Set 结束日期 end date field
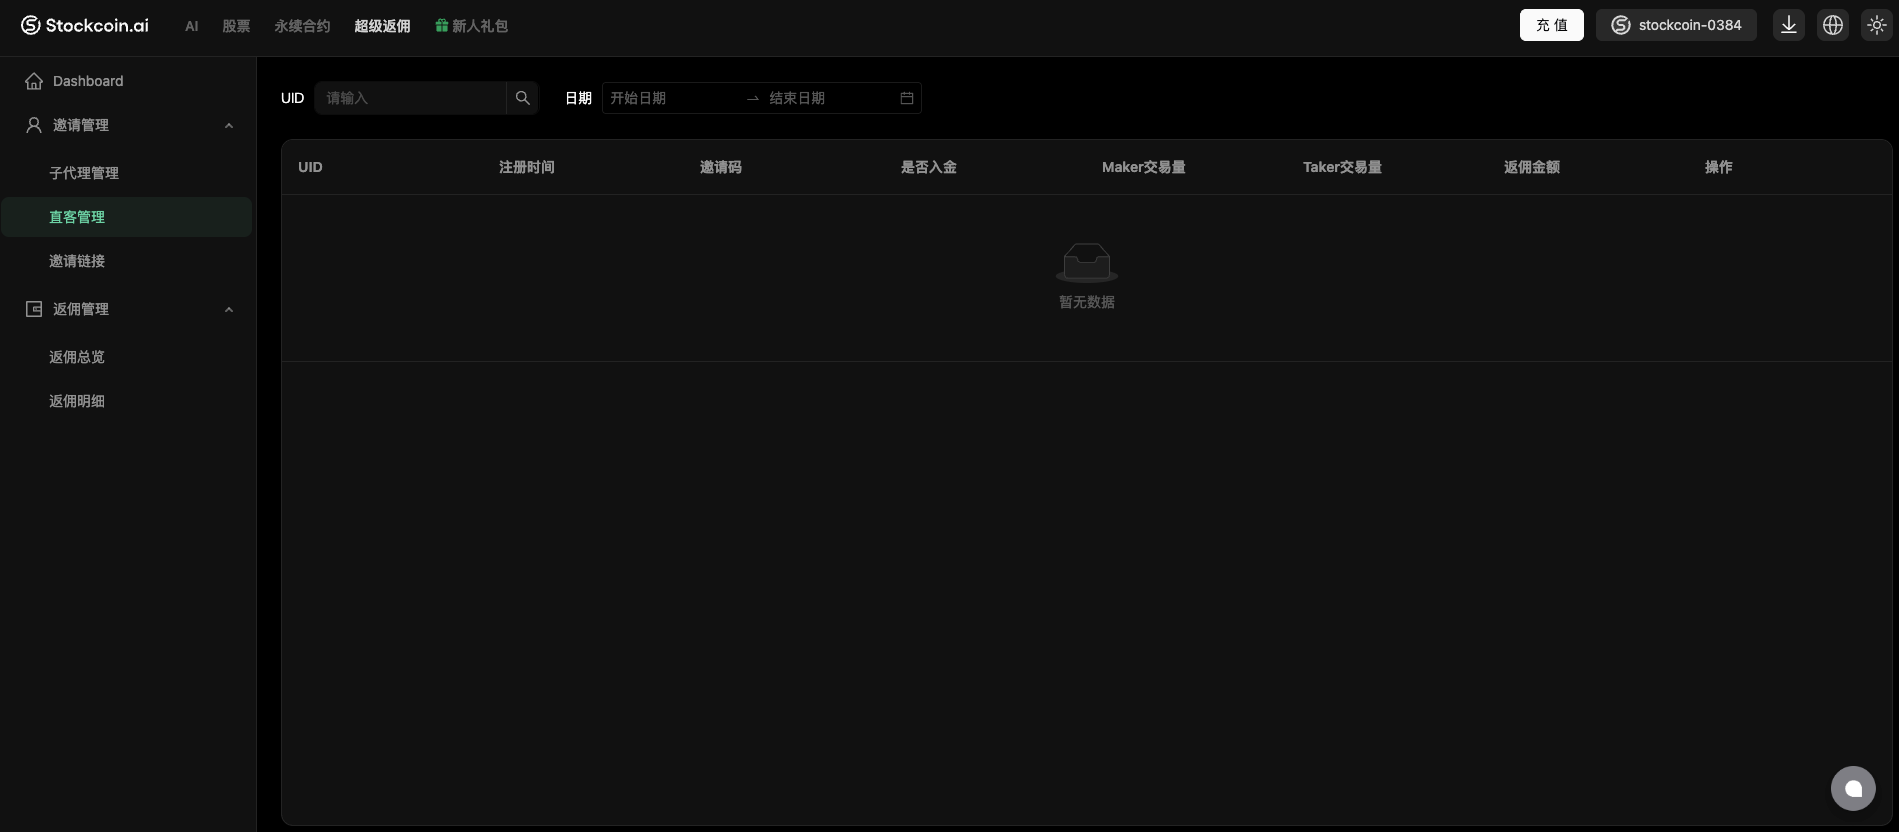This screenshot has height=832, width=1899. pyautogui.click(x=830, y=98)
